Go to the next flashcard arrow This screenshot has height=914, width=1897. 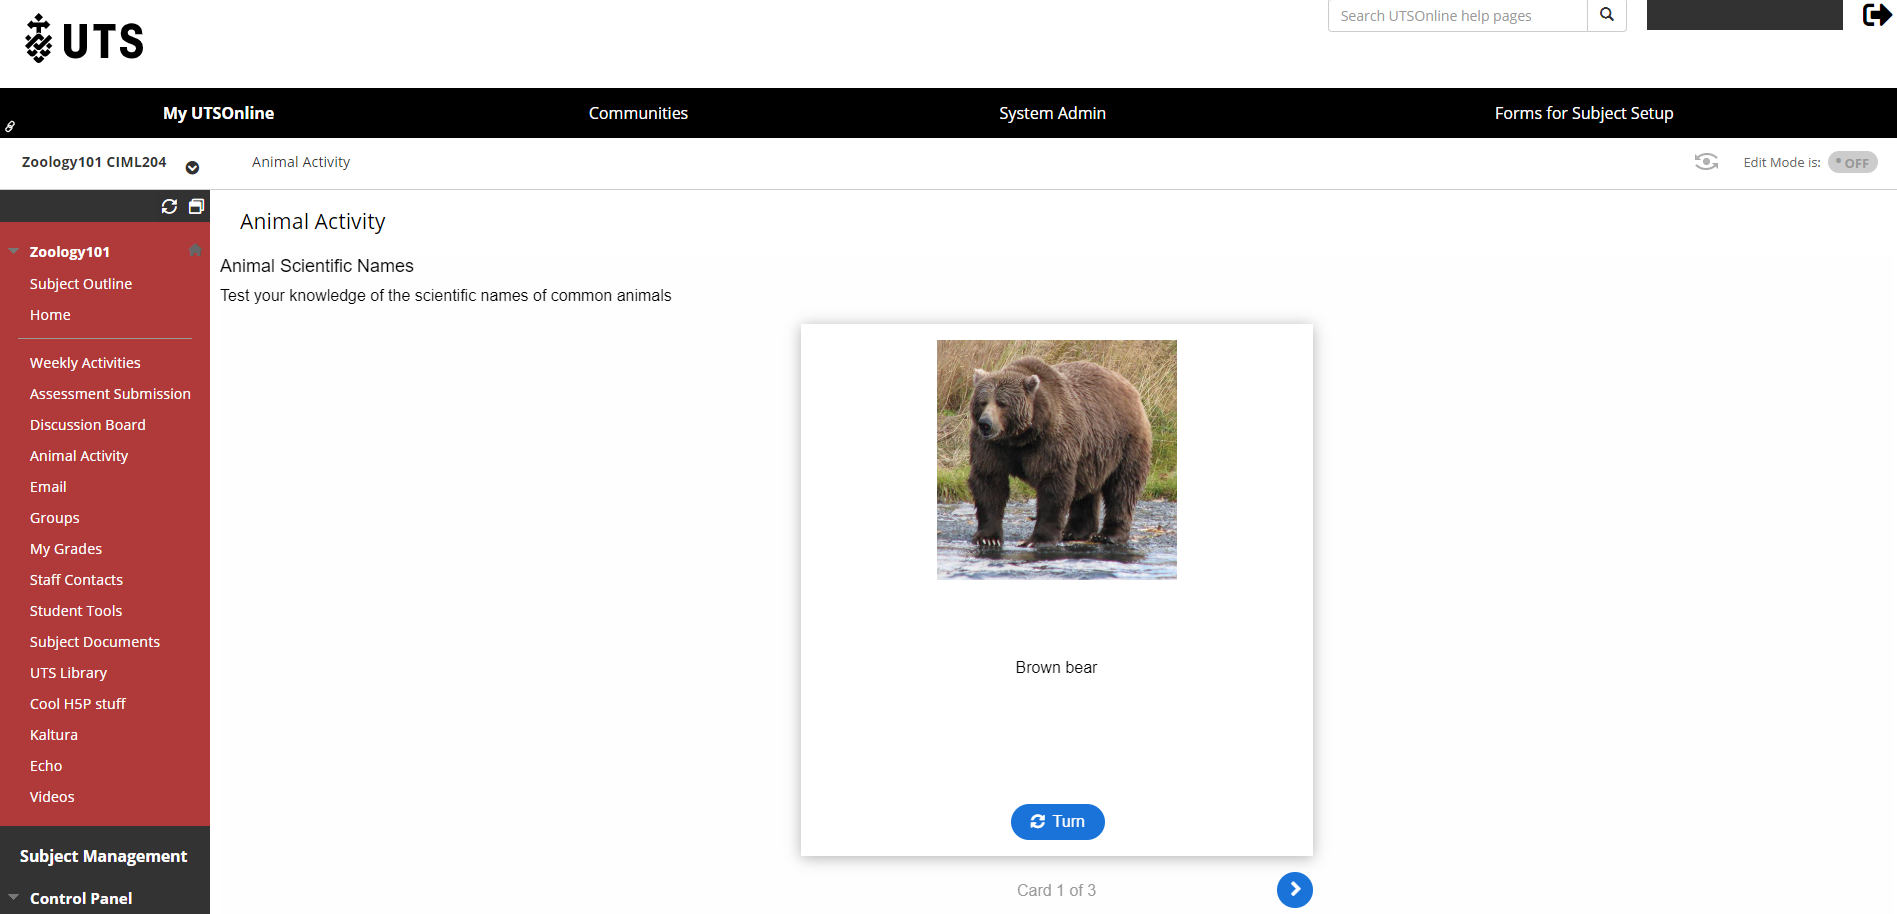click(1294, 890)
